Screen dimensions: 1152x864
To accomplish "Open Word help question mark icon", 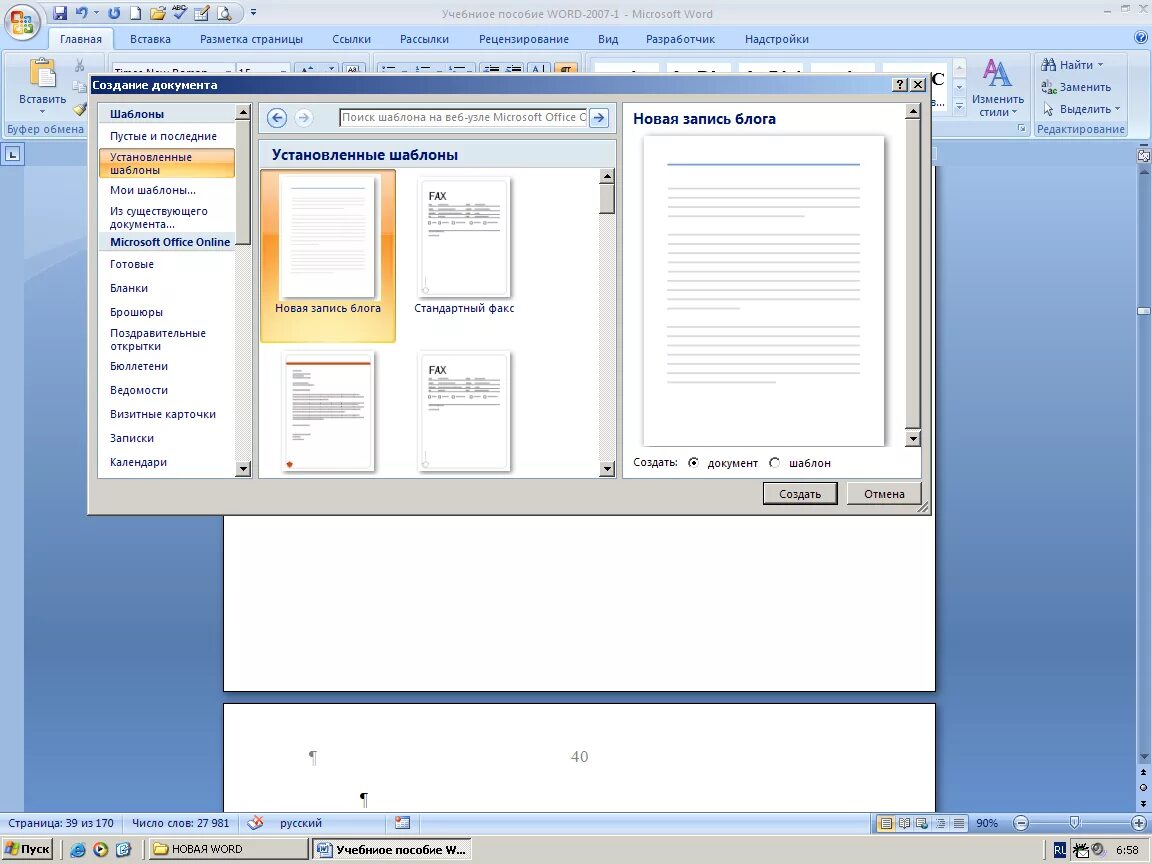I will click(x=1141, y=38).
